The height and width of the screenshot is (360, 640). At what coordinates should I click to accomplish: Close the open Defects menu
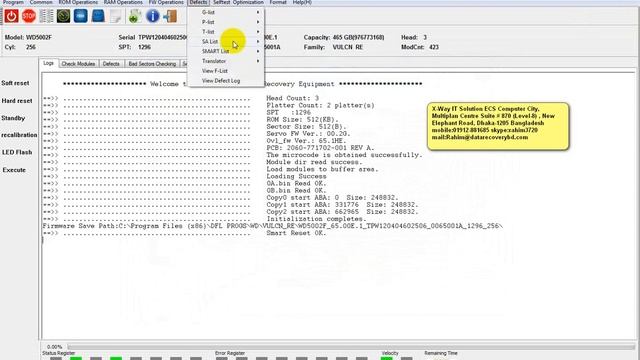198,2
